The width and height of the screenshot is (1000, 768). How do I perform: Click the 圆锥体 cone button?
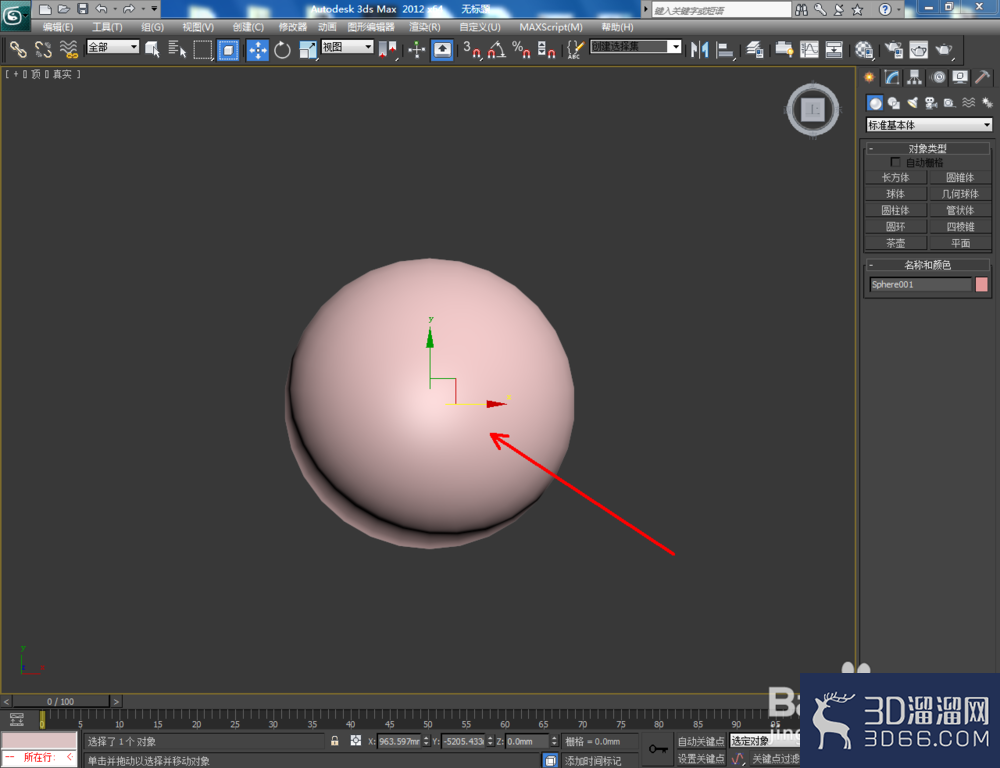(960, 177)
